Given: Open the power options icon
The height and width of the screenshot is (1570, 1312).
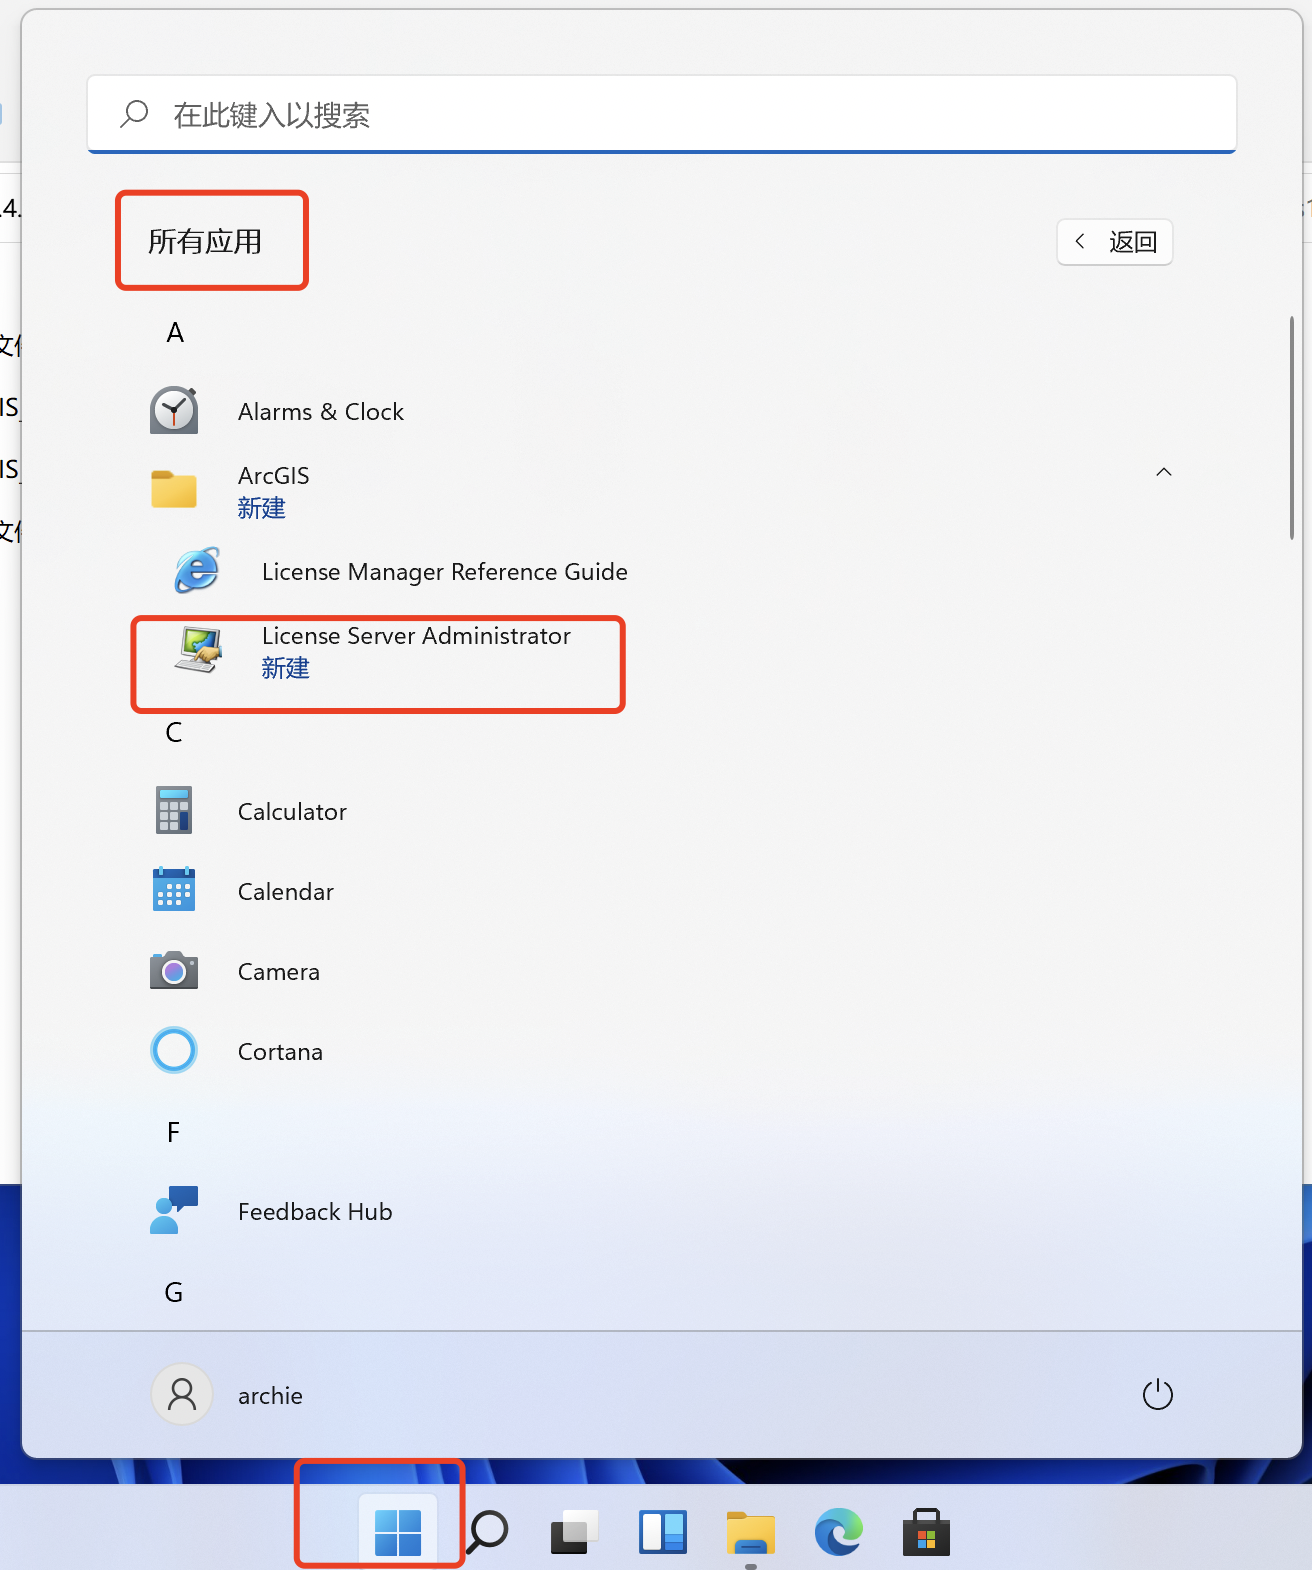Looking at the screenshot, I should tap(1158, 1394).
